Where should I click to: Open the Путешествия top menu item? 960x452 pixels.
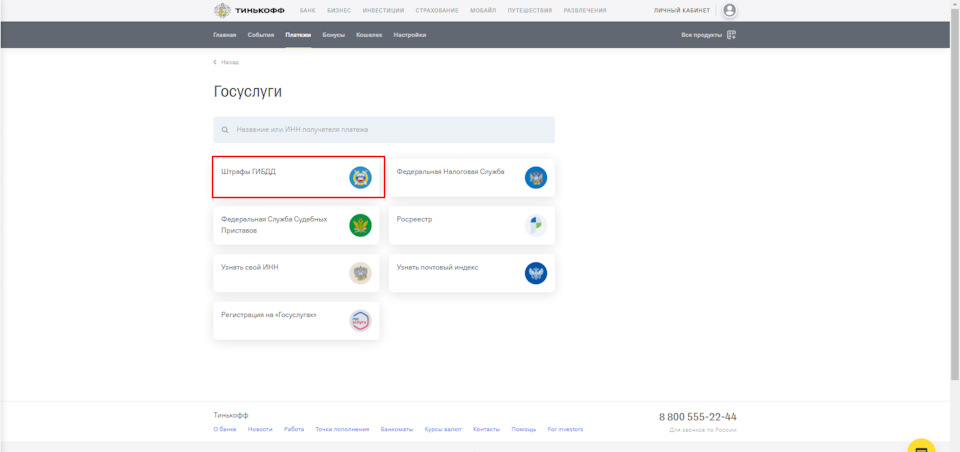[530, 10]
